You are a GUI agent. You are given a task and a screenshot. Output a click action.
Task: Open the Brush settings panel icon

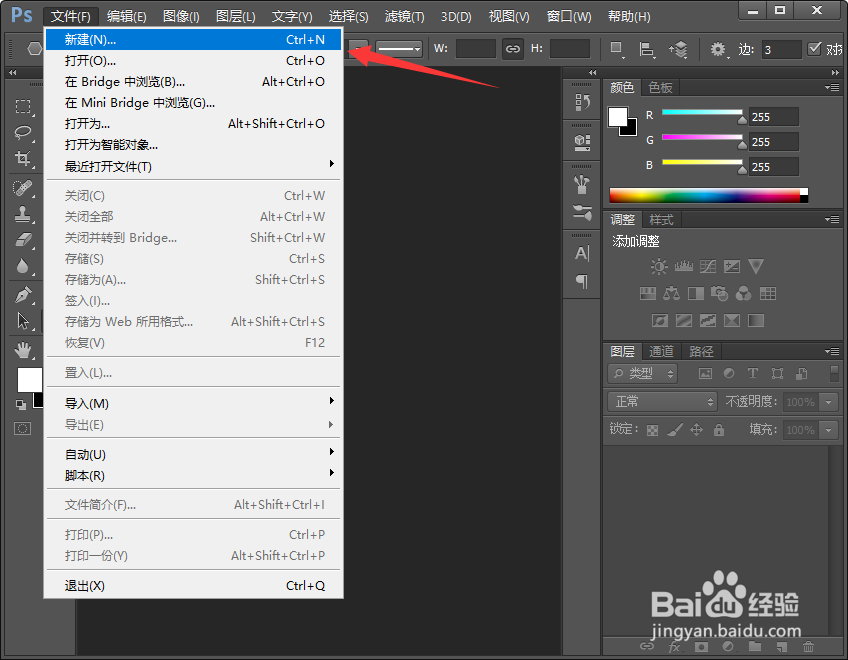582,212
